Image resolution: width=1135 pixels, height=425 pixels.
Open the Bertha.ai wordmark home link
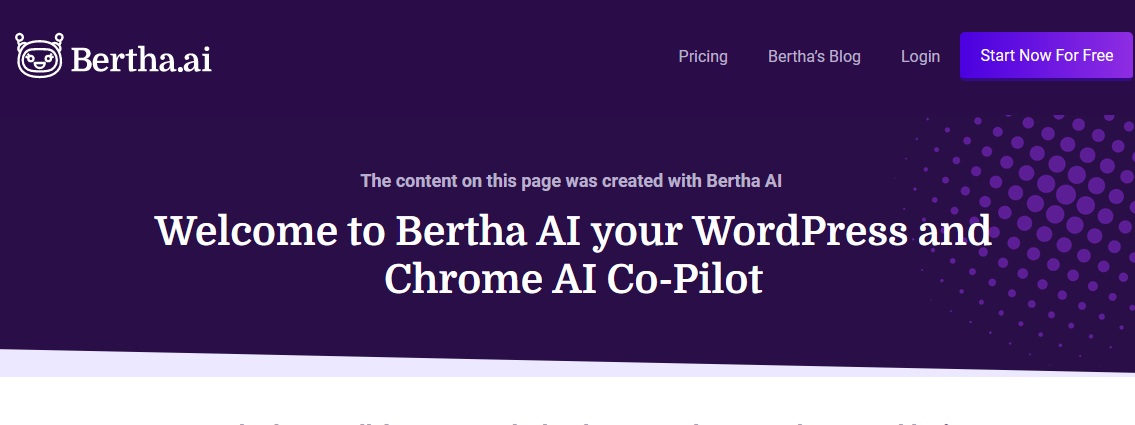point(141,59)
